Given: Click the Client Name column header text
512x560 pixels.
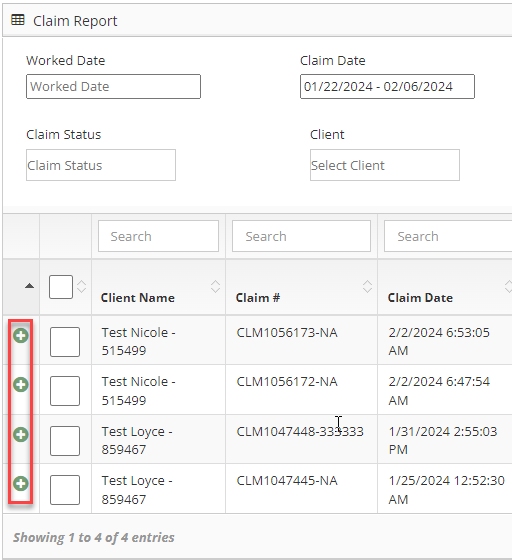Looking at the screenshot, I should 138,298.
